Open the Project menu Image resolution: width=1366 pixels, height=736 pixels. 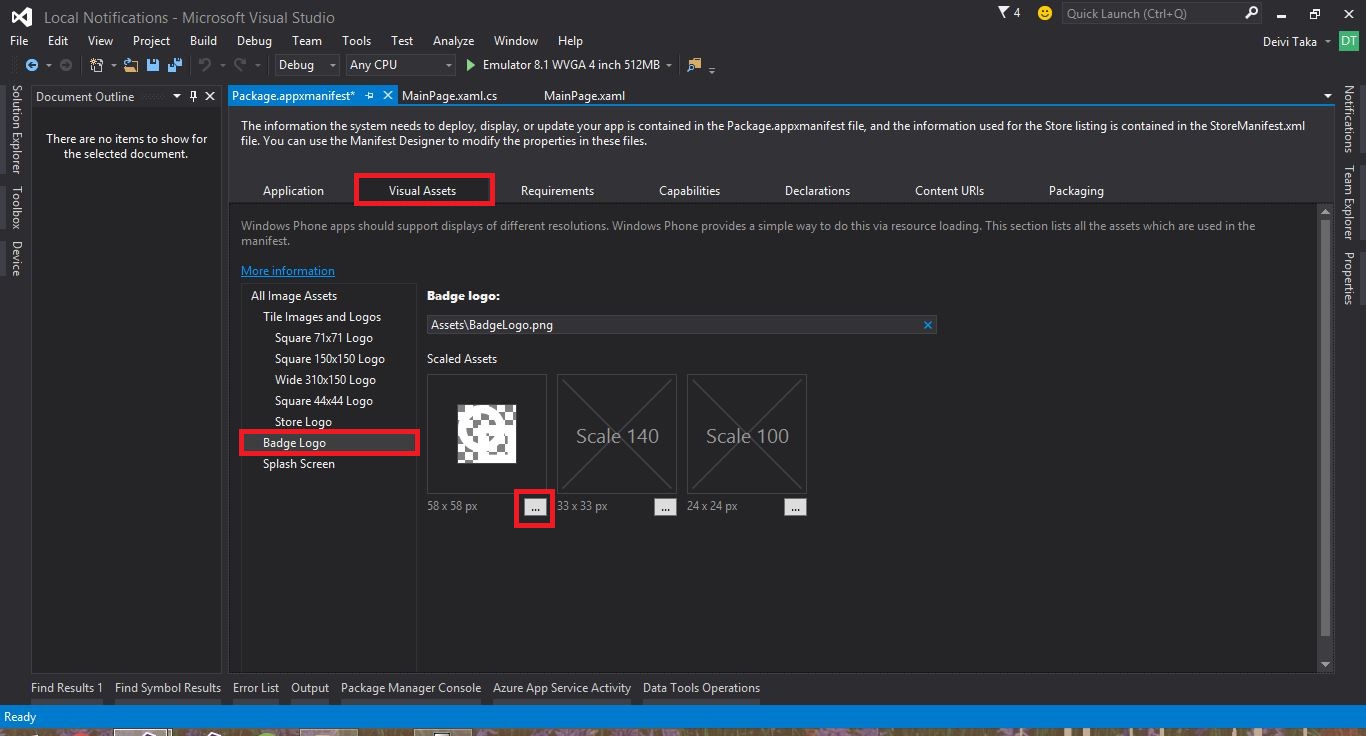151,41
